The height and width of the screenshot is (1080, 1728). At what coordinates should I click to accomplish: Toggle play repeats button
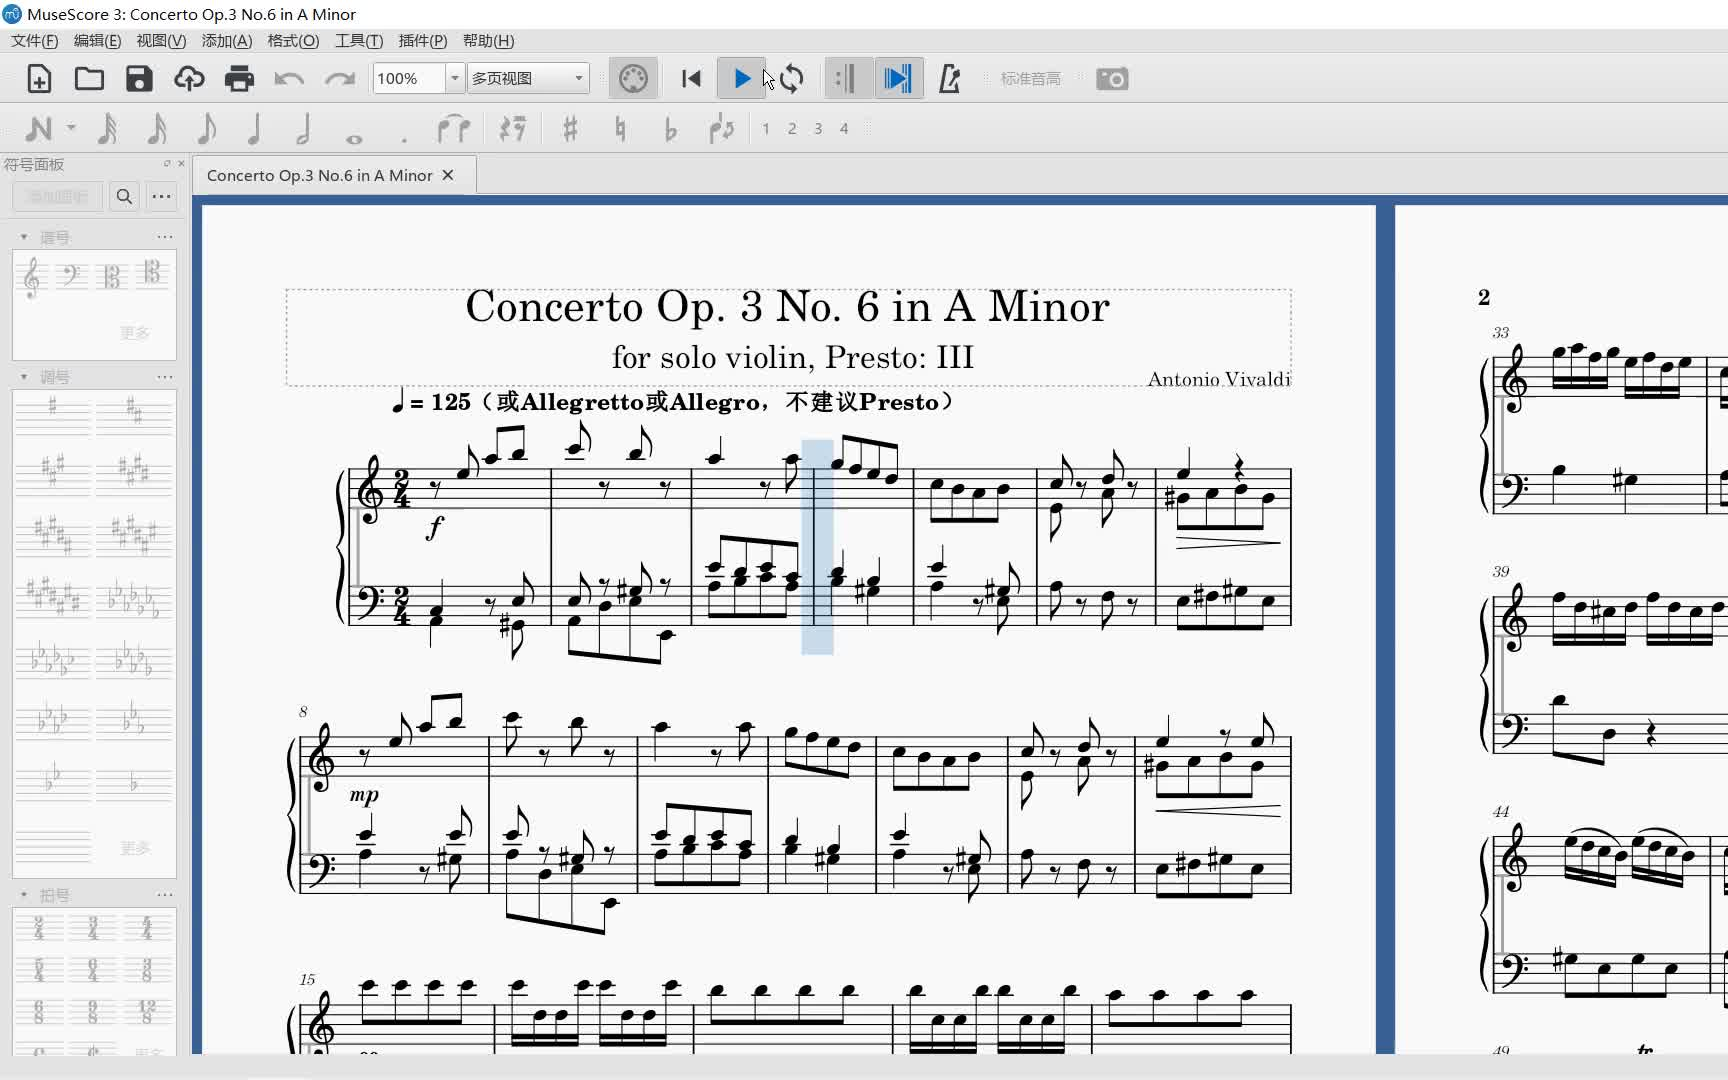847,78
